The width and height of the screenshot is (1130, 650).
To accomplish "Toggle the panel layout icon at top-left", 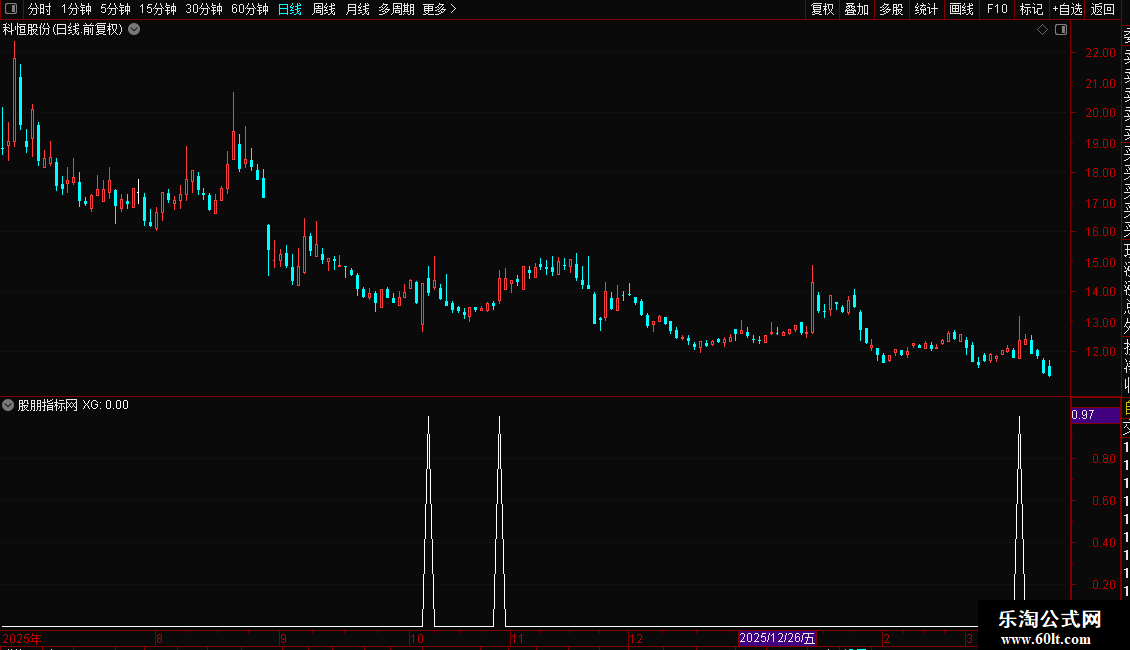I will pos(11,9).
